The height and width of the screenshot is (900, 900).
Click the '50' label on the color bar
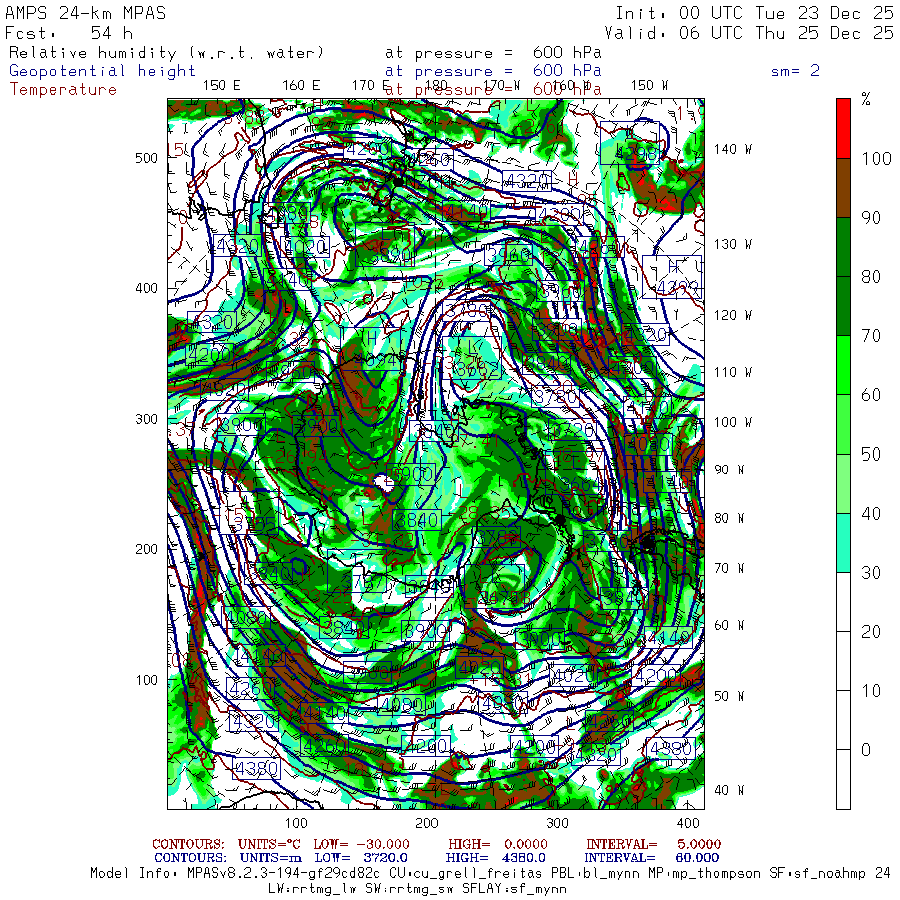[x=871, y=455]
